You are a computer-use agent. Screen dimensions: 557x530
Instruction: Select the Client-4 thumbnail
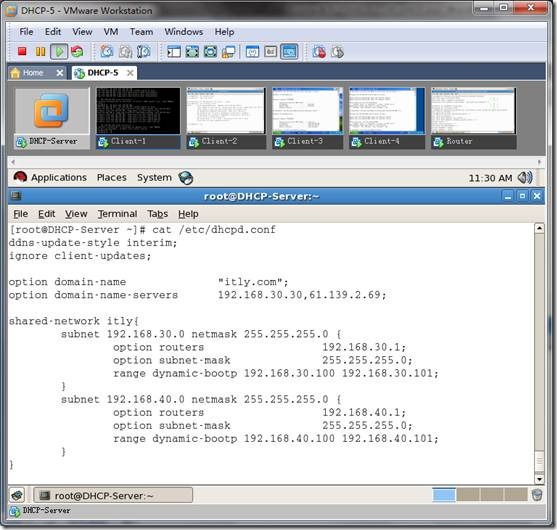coord(387,118)
